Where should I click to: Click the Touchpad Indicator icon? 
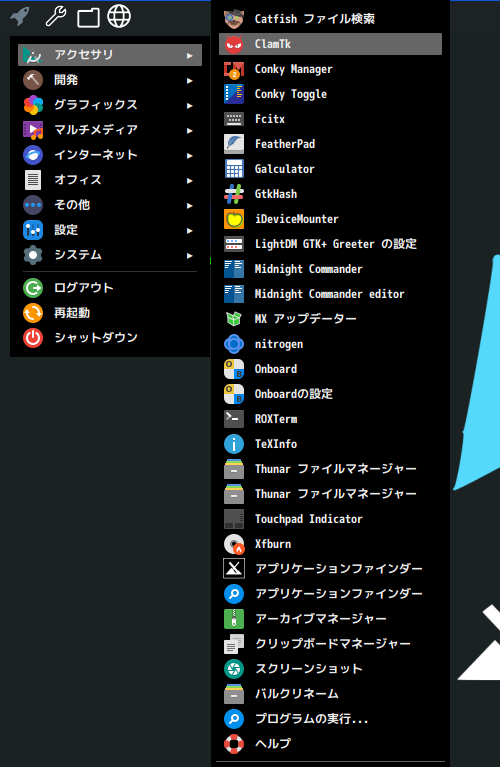pyautogui.click(x=234, y=519)
